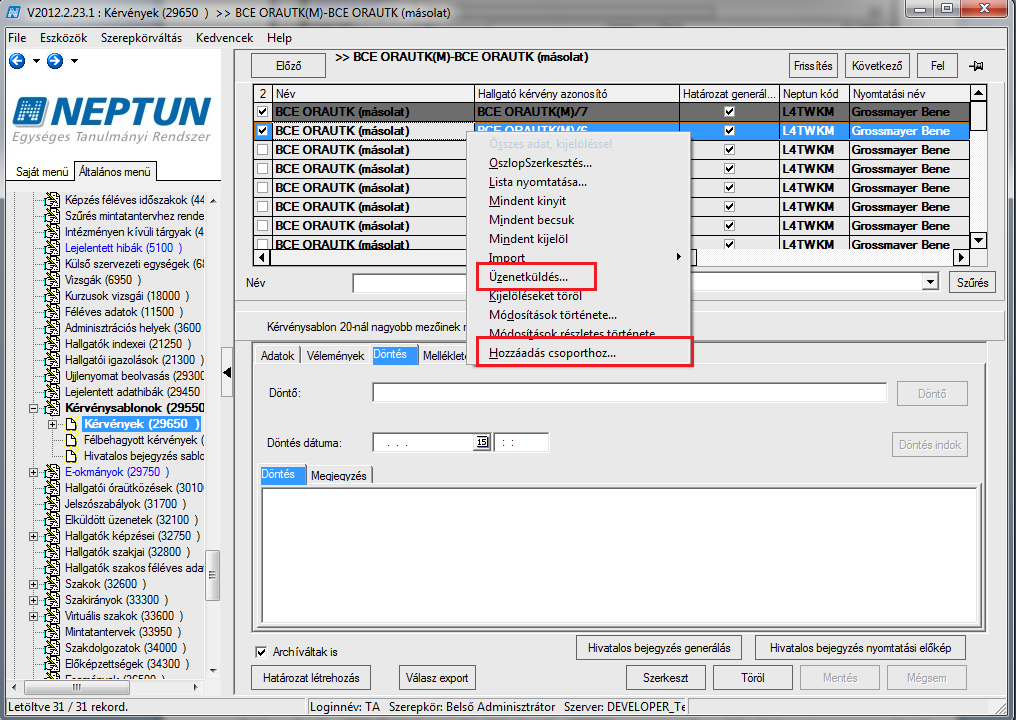This screenshot has height=720, width=1016.
Task: Click the Következő button
Action: point(877,66)
